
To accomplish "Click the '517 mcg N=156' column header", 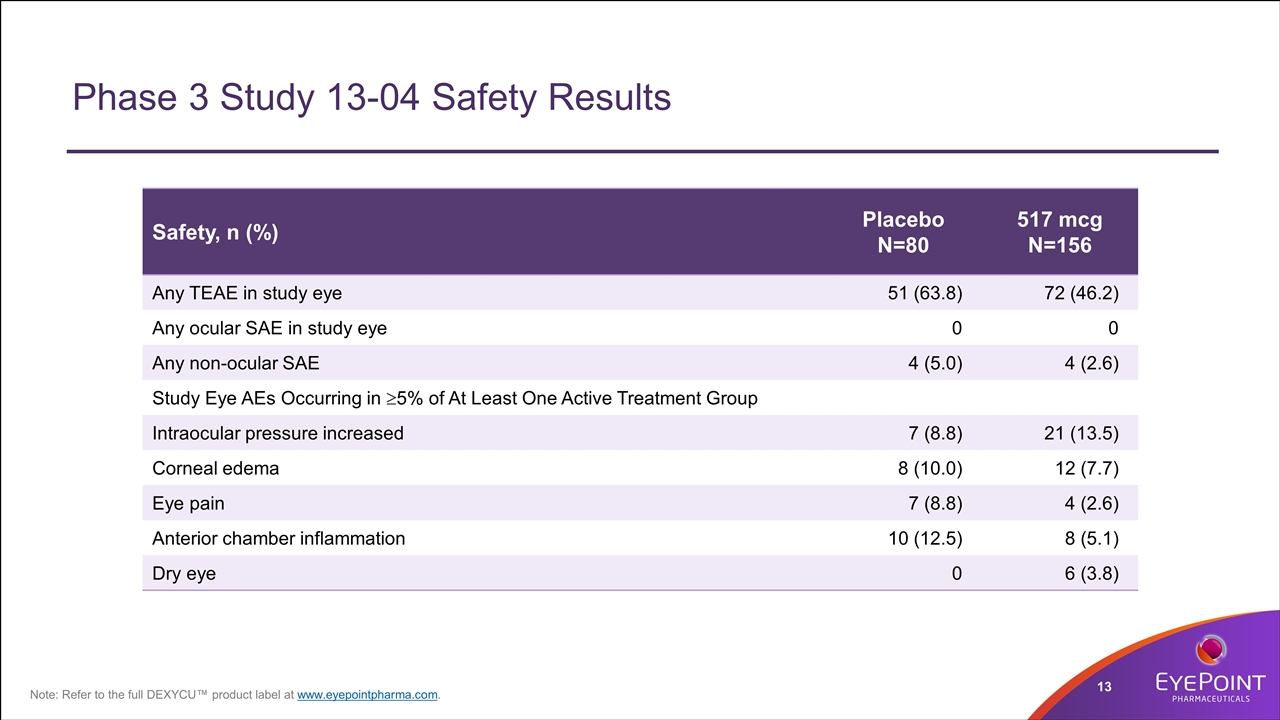I will click(1059, 232).
